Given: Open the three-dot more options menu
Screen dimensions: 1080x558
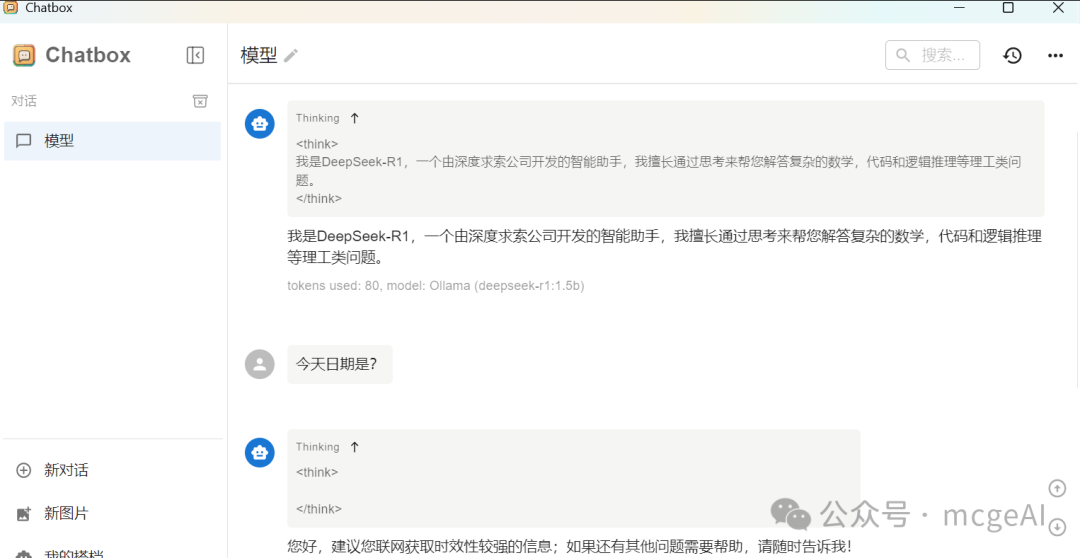Looking at the screenshot, I should click(1055, 55).
